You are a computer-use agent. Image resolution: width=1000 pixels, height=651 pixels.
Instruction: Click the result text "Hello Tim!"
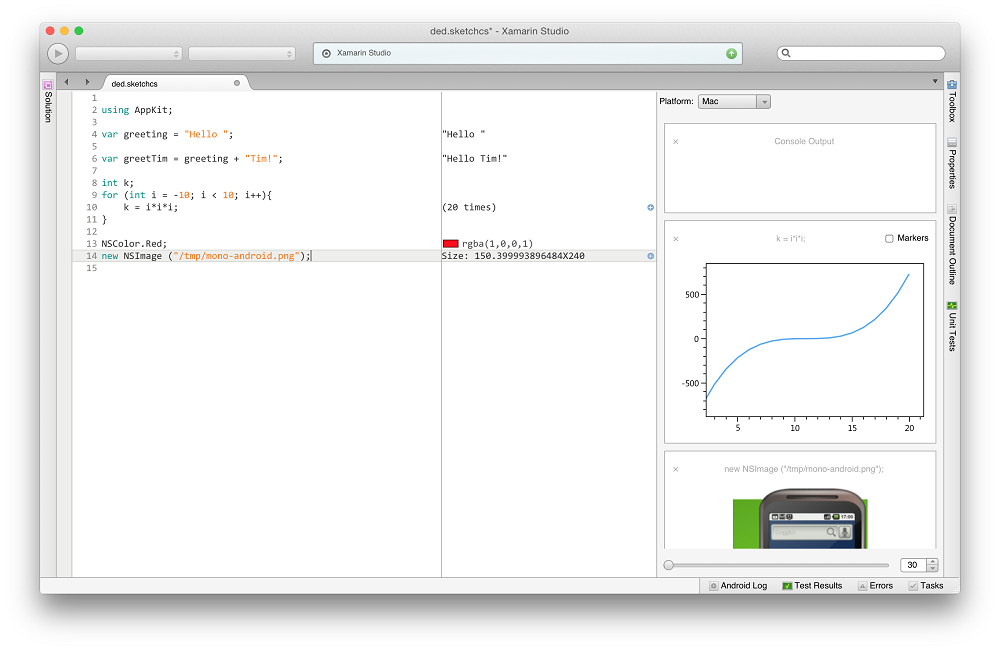(x=474, y=158)
